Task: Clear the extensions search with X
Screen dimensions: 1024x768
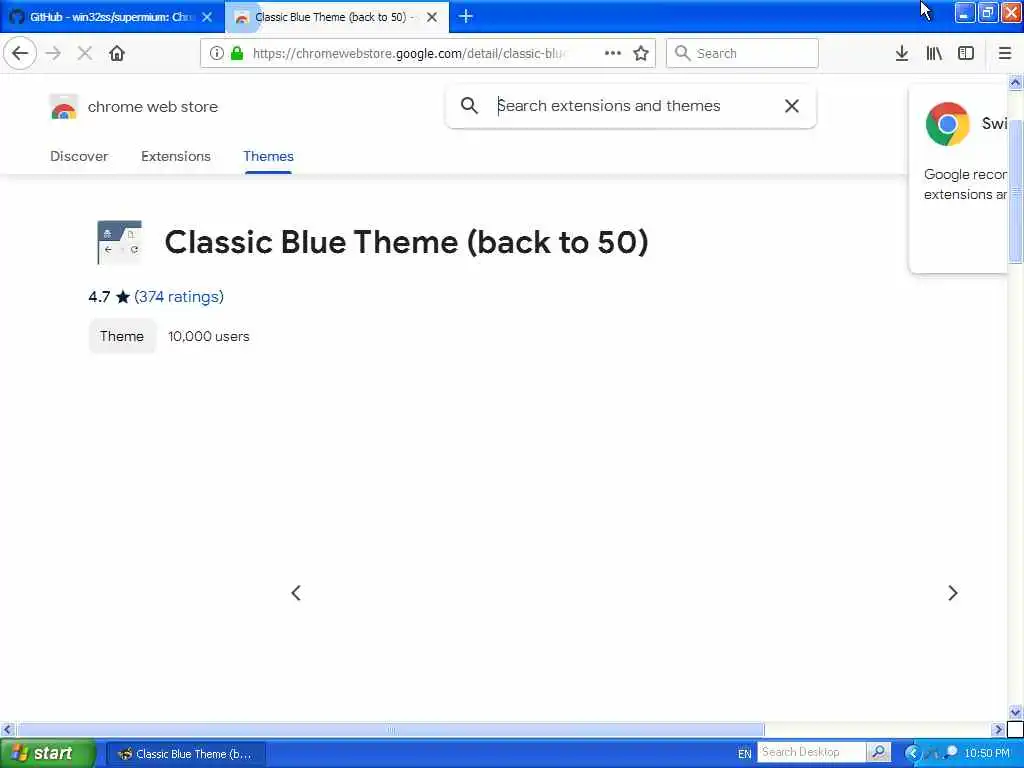Action: pos(792,105)
